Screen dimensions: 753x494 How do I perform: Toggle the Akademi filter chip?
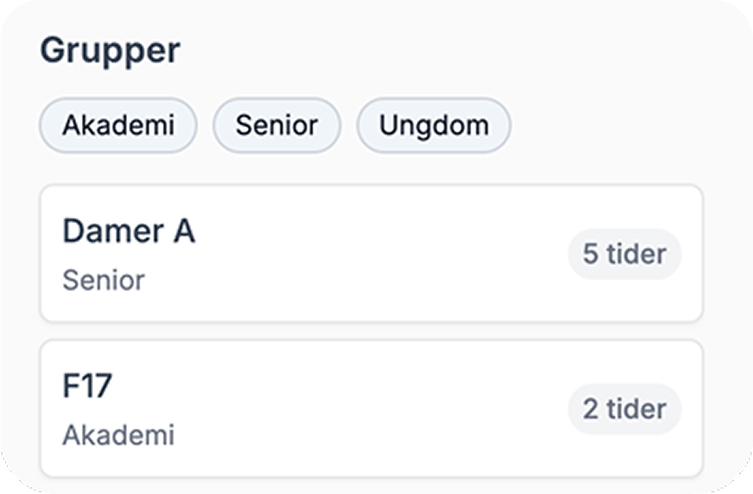pos(118,126)
